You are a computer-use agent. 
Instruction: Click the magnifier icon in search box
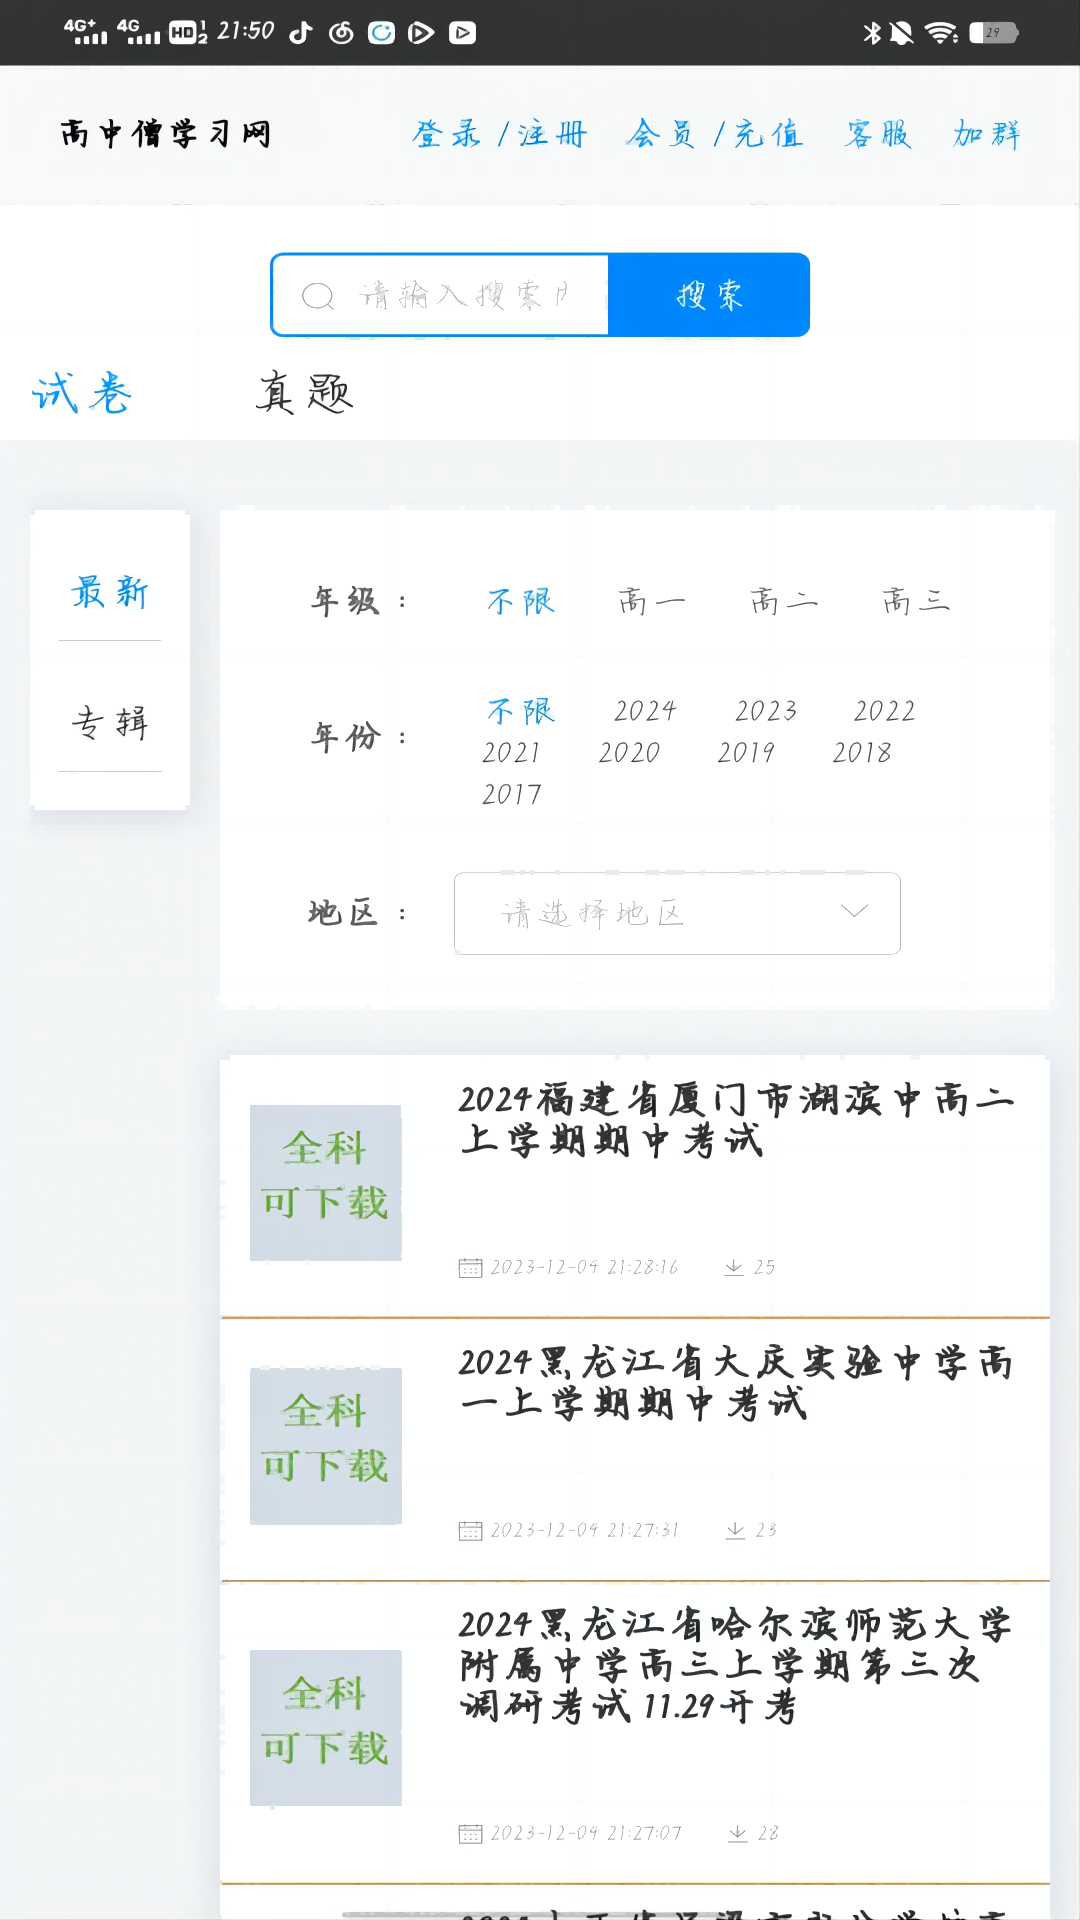coord(318,296)
